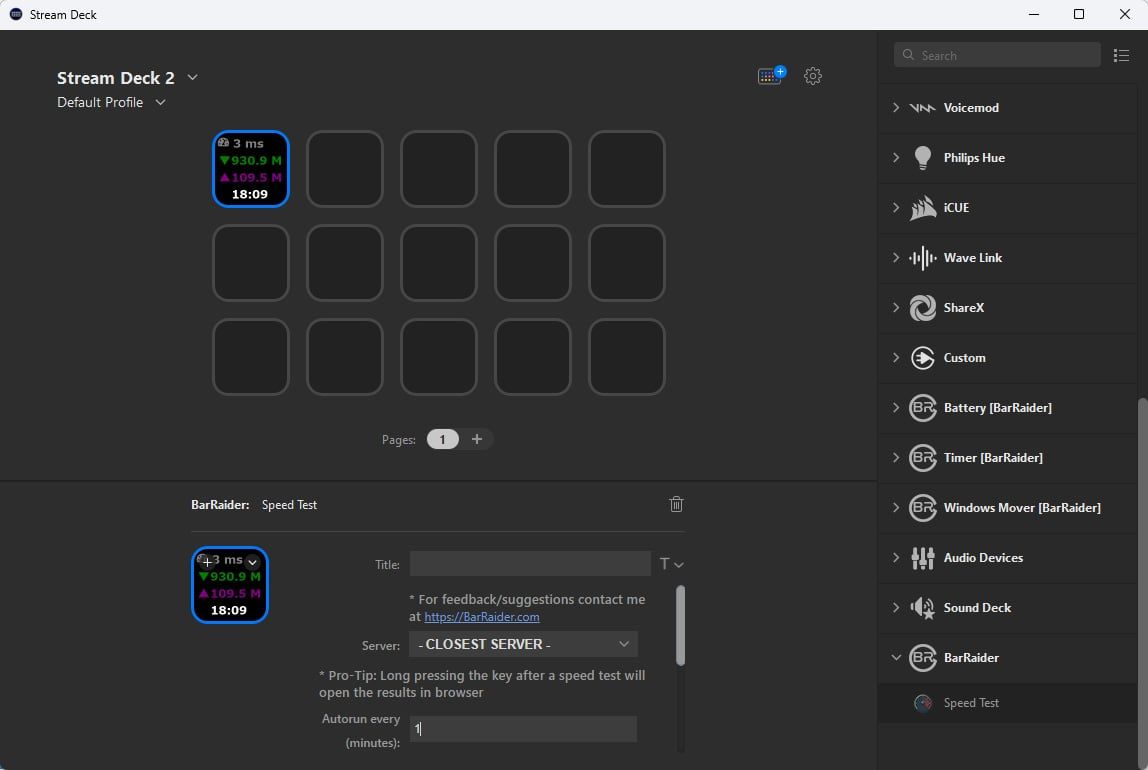Toggle the action list view icon
This screenshot has height=770, width=1148.
tap(1121, 56)
